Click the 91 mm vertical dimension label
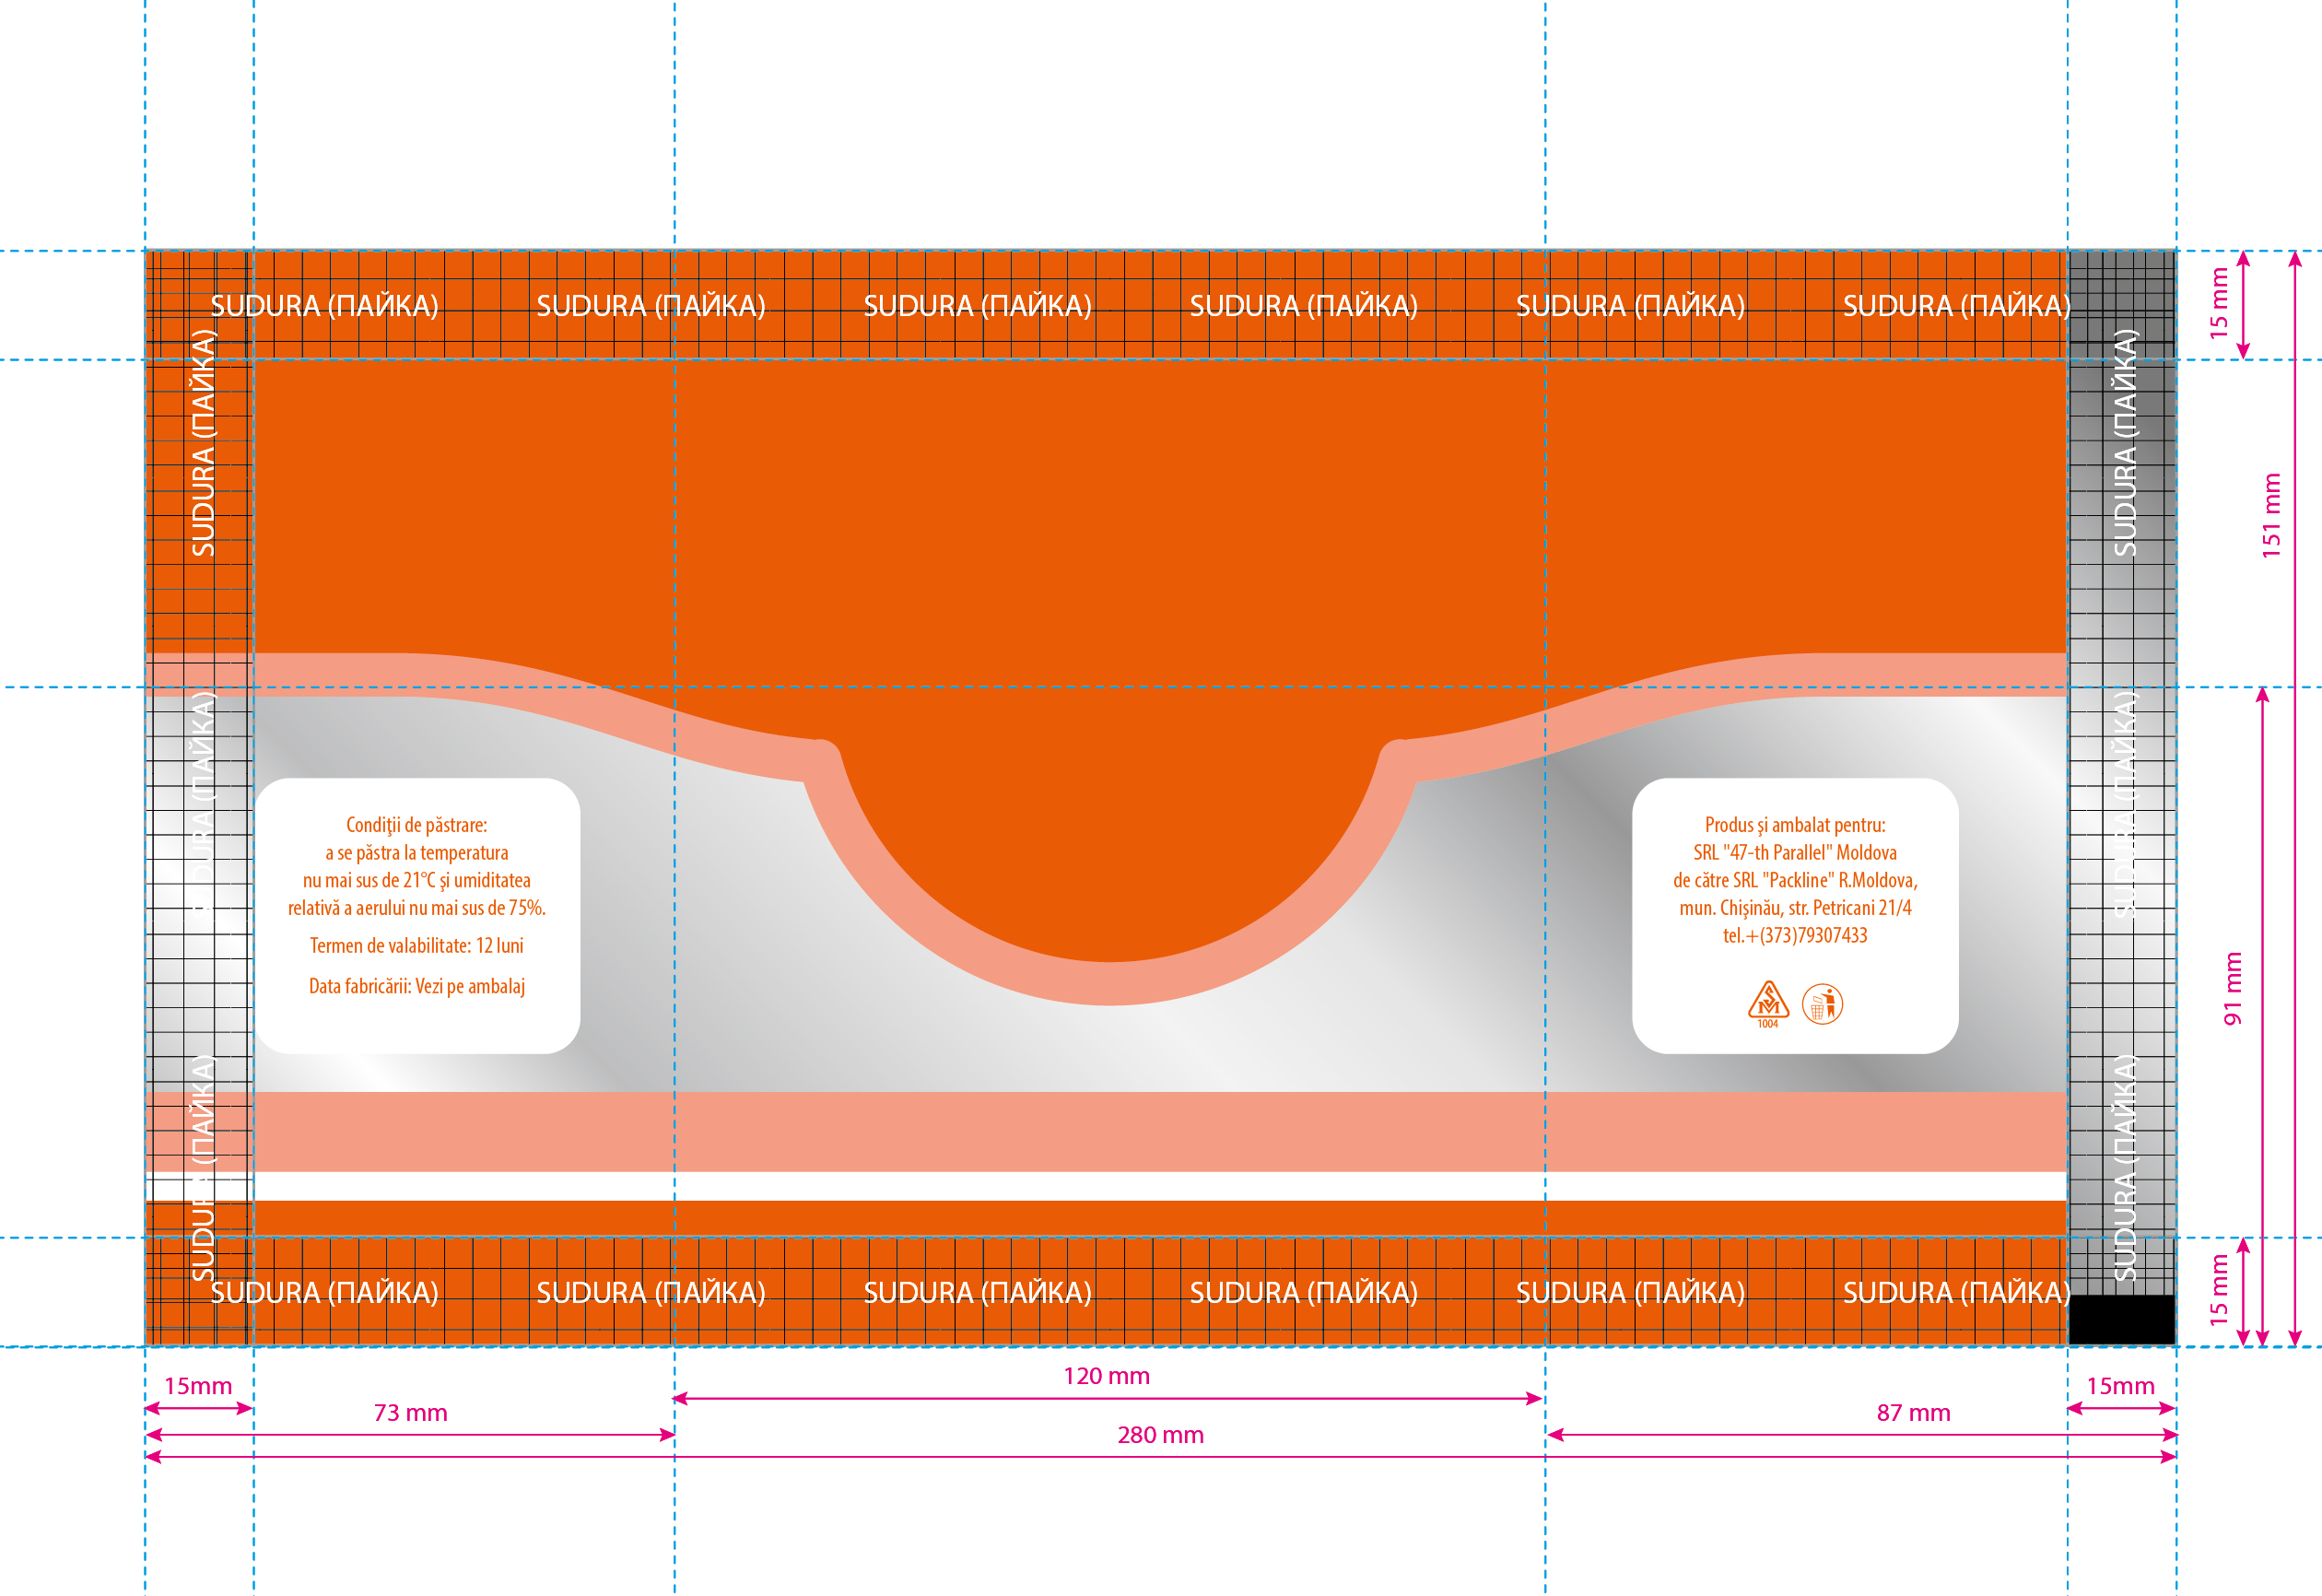Viewport: 2322px width, 1596px height. point(2232,989)
